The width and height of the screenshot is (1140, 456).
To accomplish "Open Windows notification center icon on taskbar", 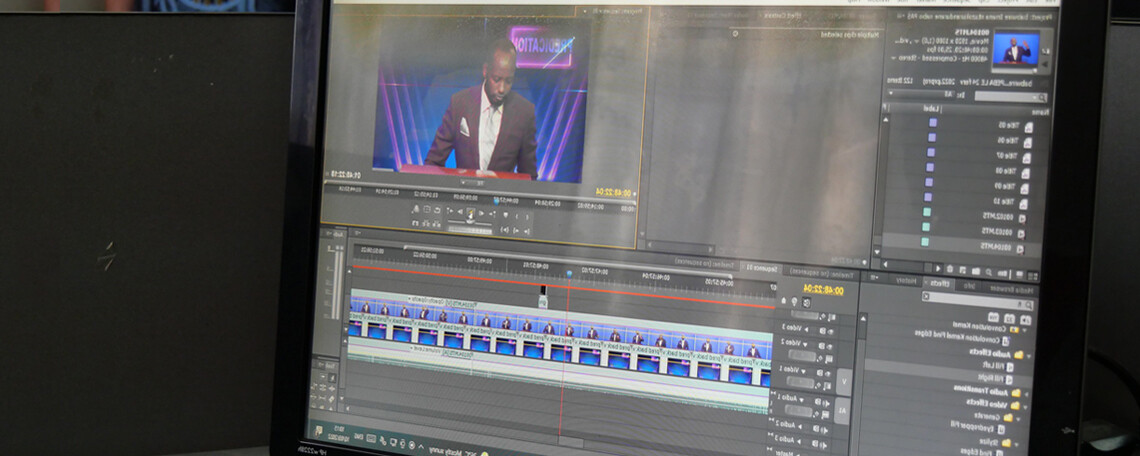I will [x=318, y=431].
